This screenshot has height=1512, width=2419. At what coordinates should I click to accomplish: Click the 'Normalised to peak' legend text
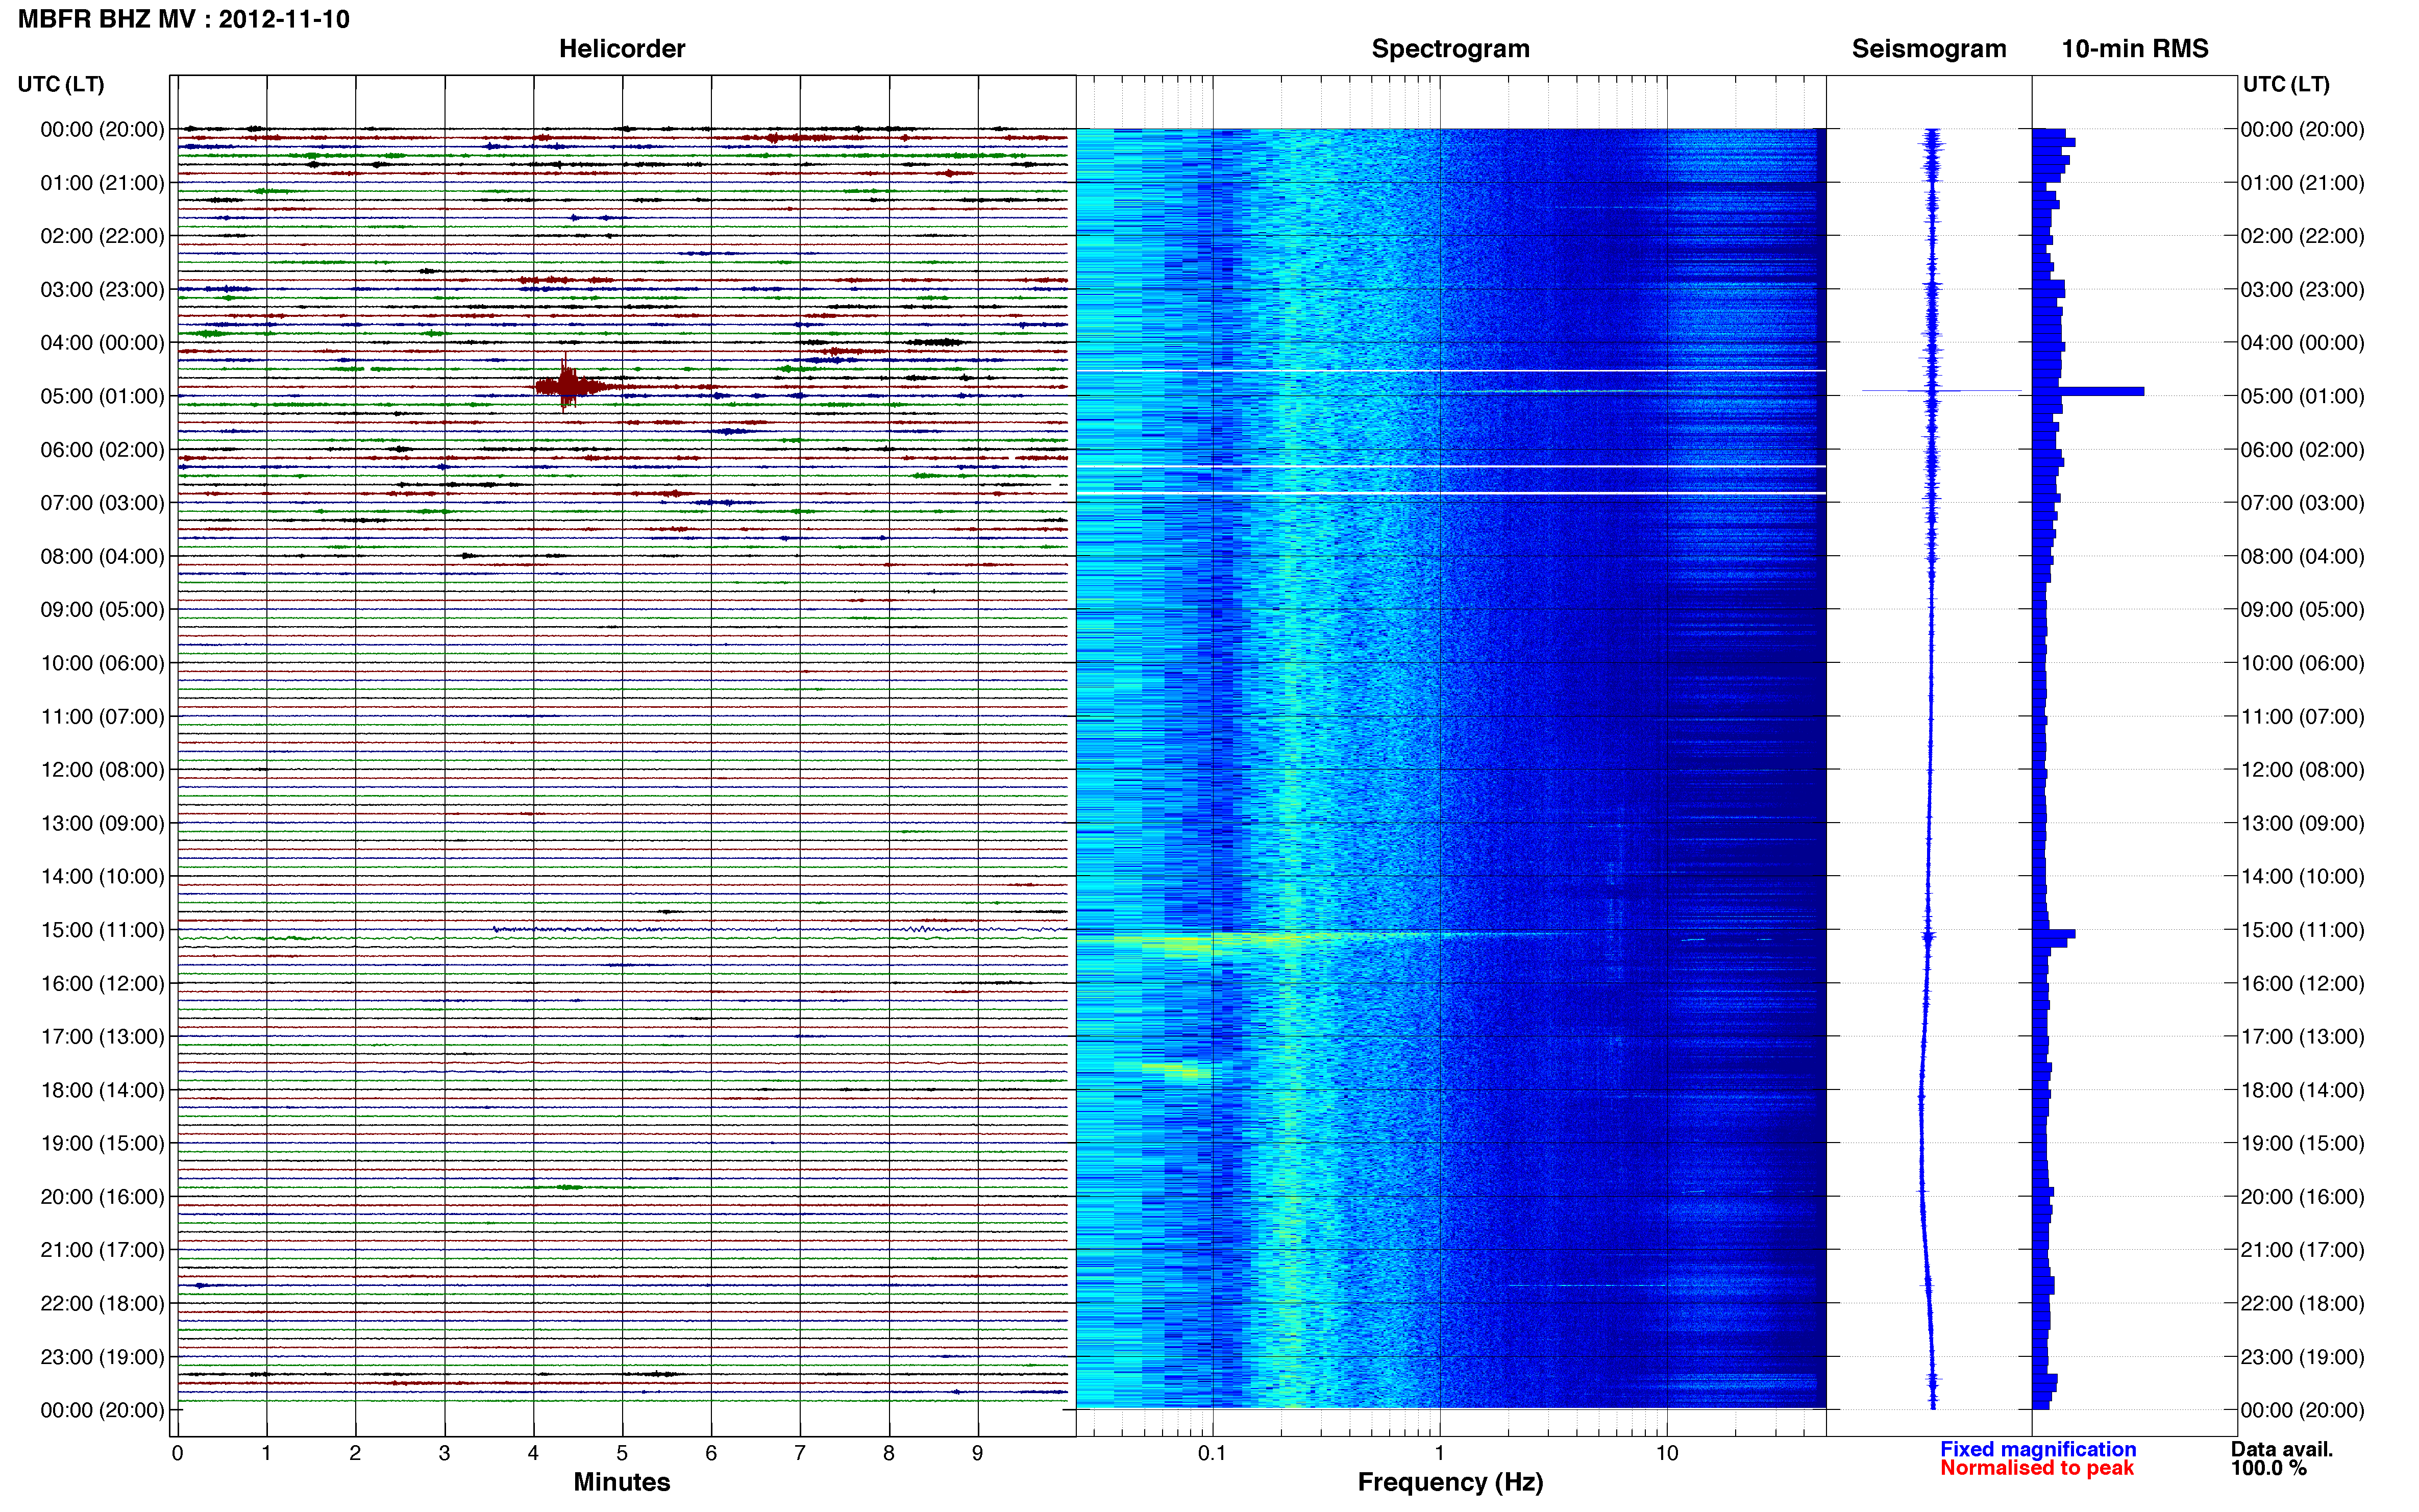point(2037,1468)
